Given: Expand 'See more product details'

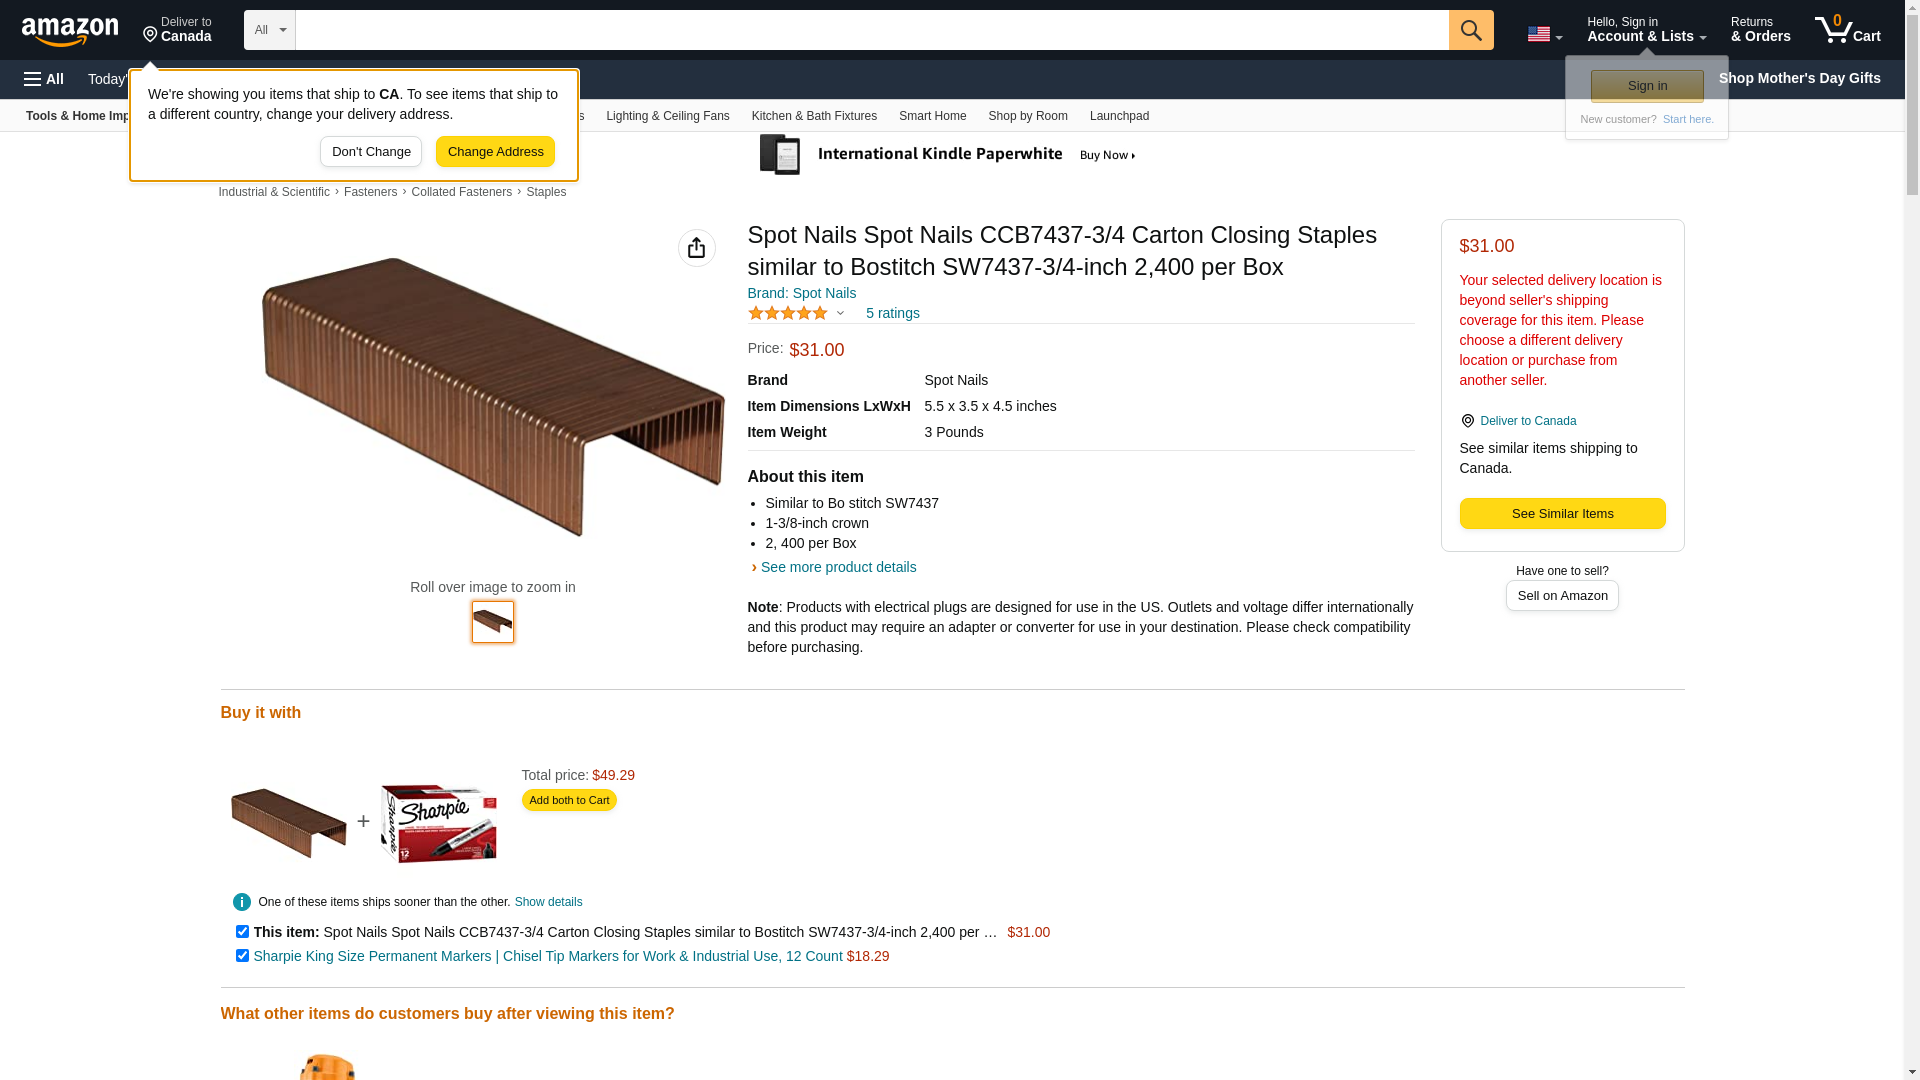Looking at the screenshot, I should pos(837,567).
